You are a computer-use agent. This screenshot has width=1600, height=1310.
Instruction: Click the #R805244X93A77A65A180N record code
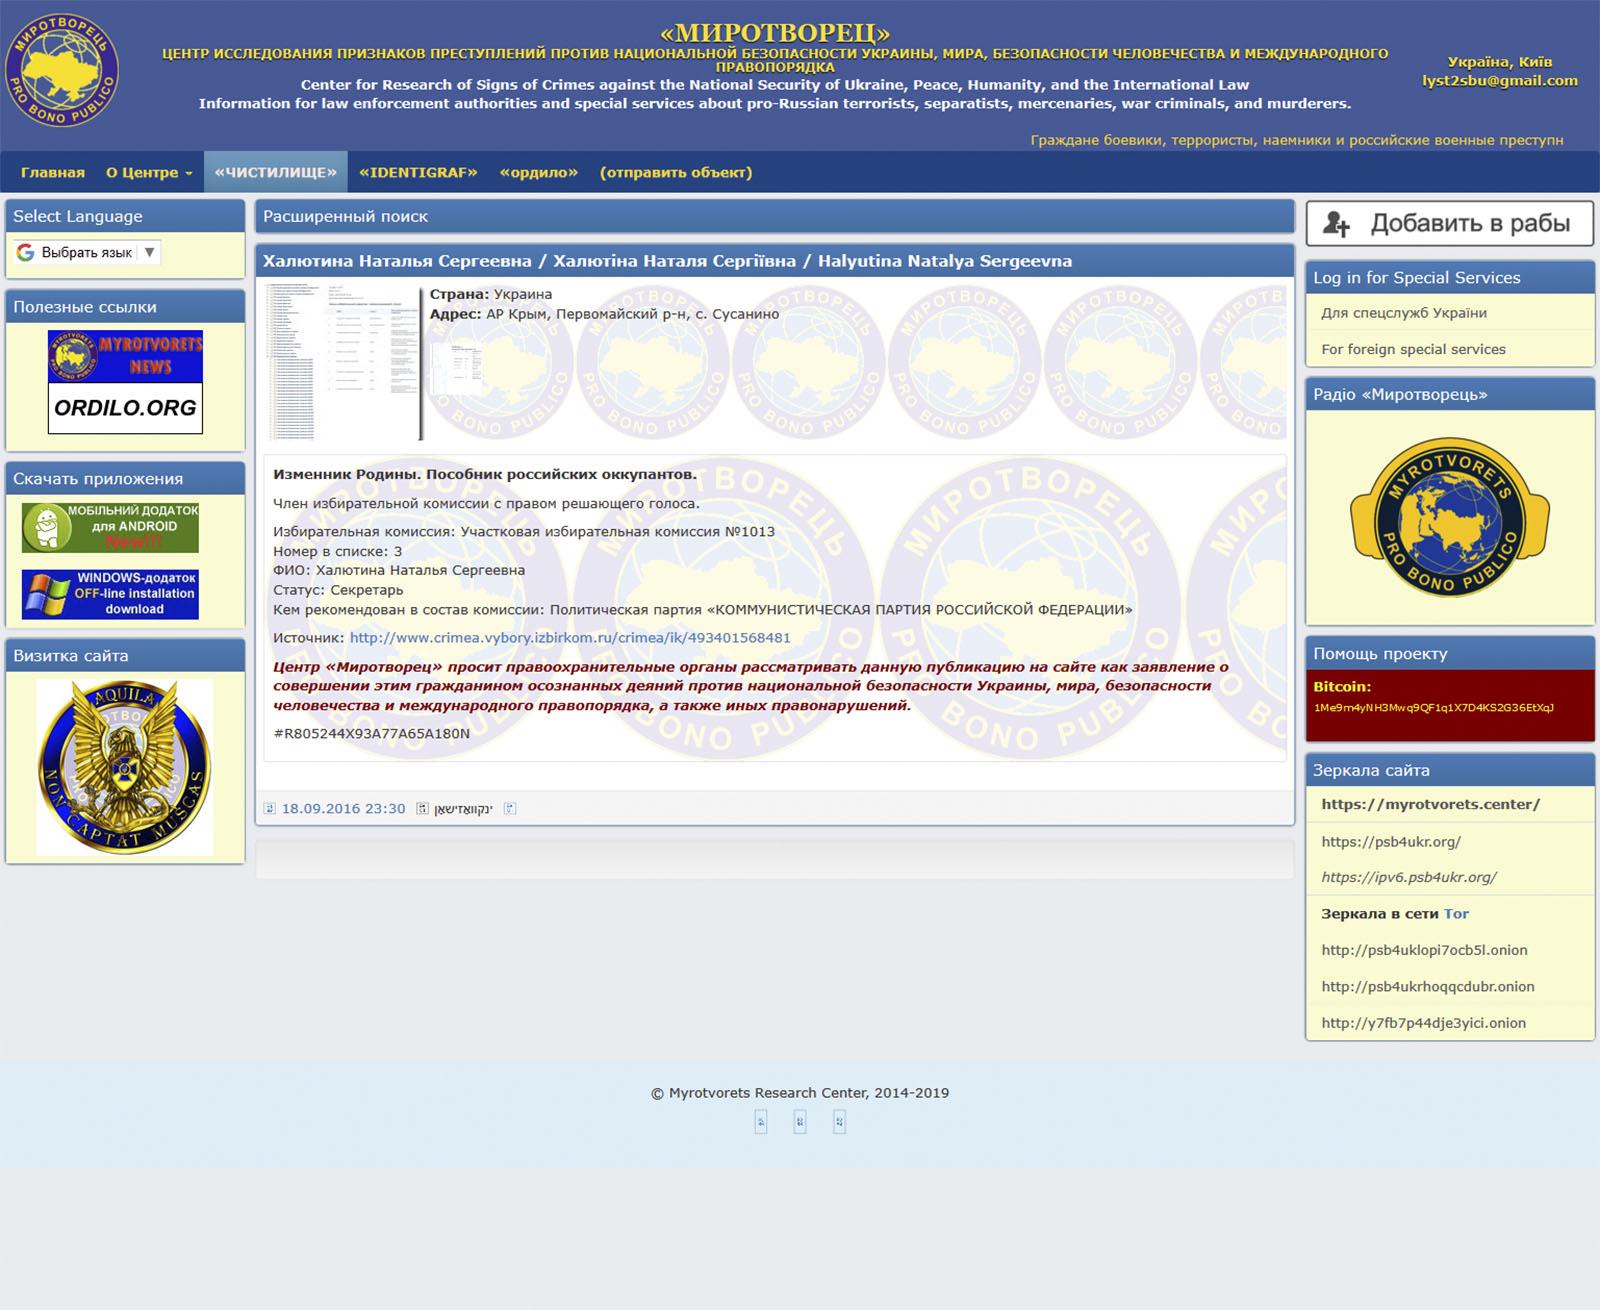pos(371,733)
